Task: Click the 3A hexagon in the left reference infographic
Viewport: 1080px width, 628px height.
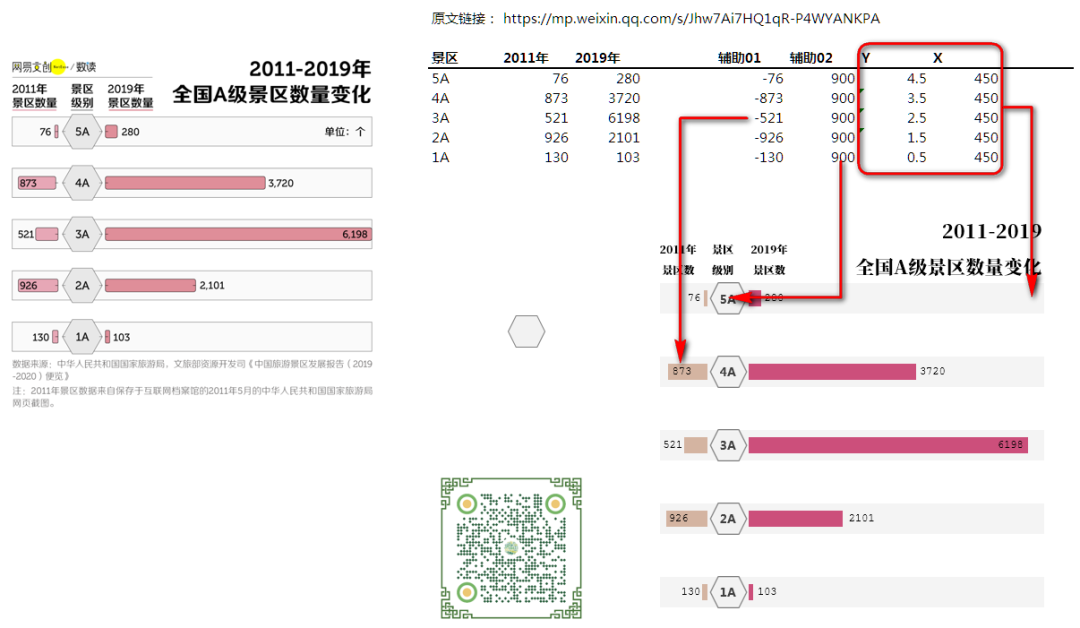Action: (x=82, y=234)
